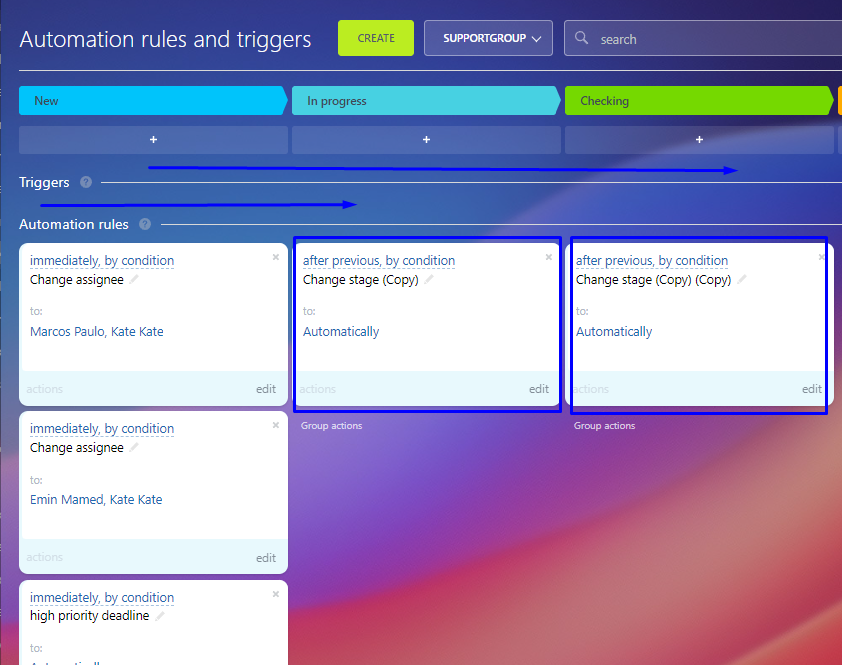Select the green Checking stage
The width and height of the screenshot is (842, 665).
698,101
